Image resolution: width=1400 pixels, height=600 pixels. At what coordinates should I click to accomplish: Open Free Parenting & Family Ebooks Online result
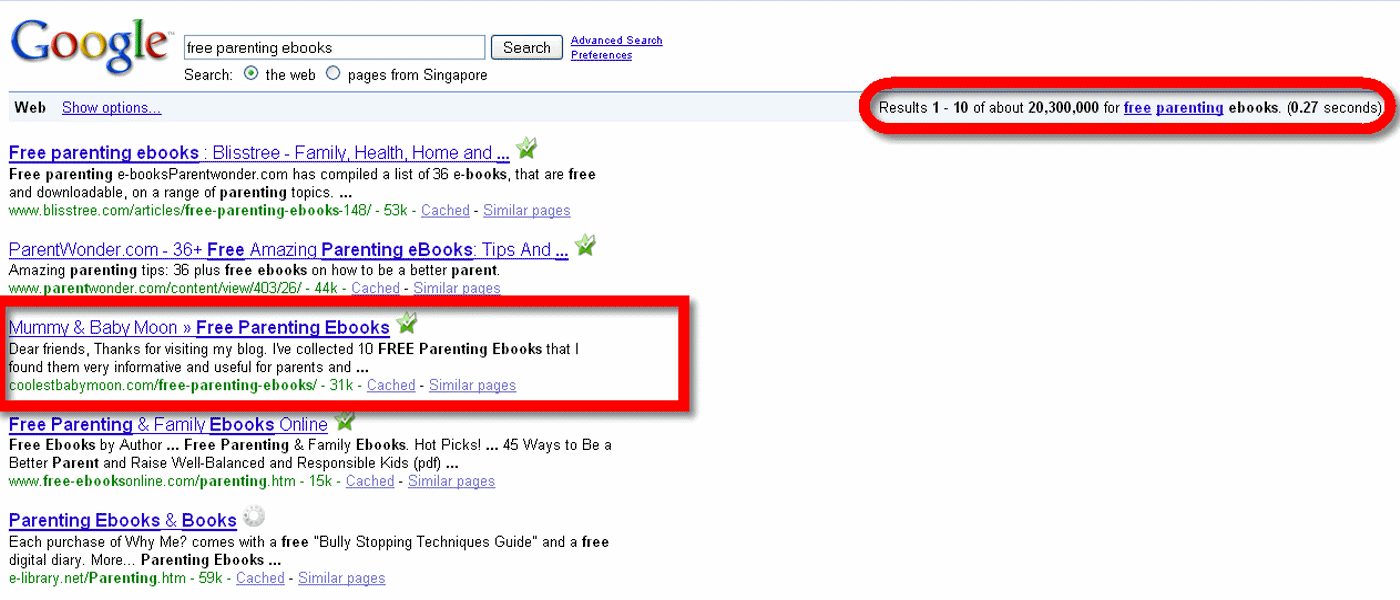pos(168,425)
